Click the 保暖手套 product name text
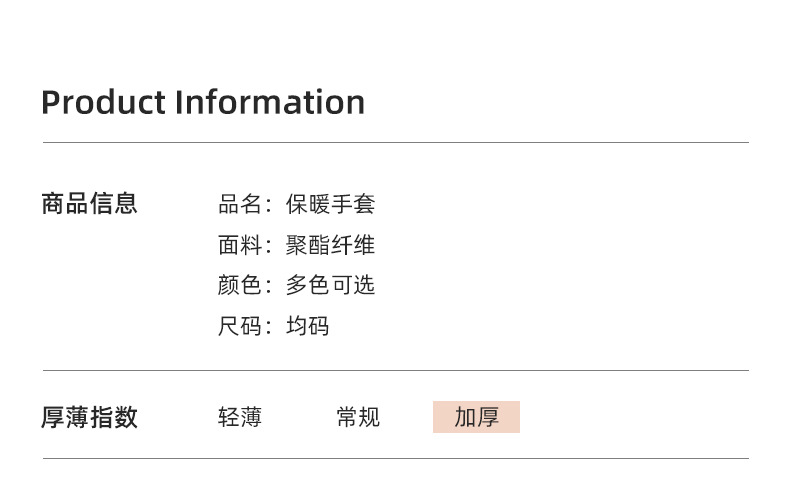 point(330,205)
